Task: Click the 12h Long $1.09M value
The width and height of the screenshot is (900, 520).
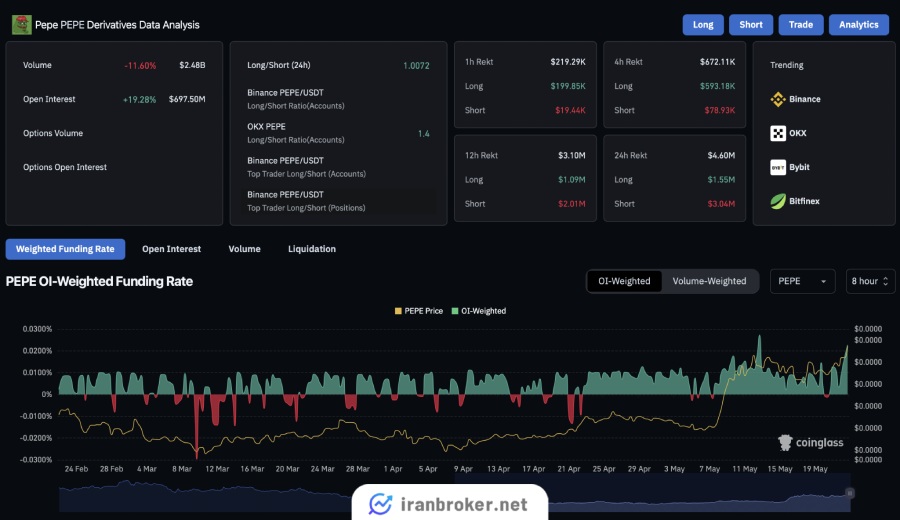Action: coord(572,180)
